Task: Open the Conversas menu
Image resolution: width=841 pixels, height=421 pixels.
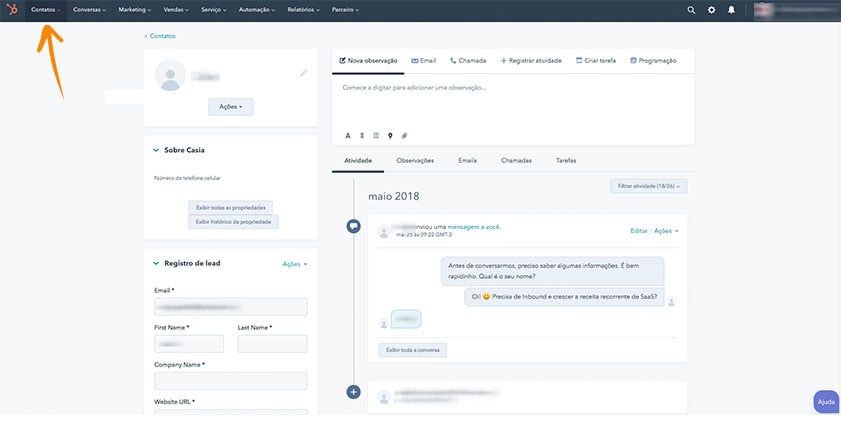Action: (90, 10)
